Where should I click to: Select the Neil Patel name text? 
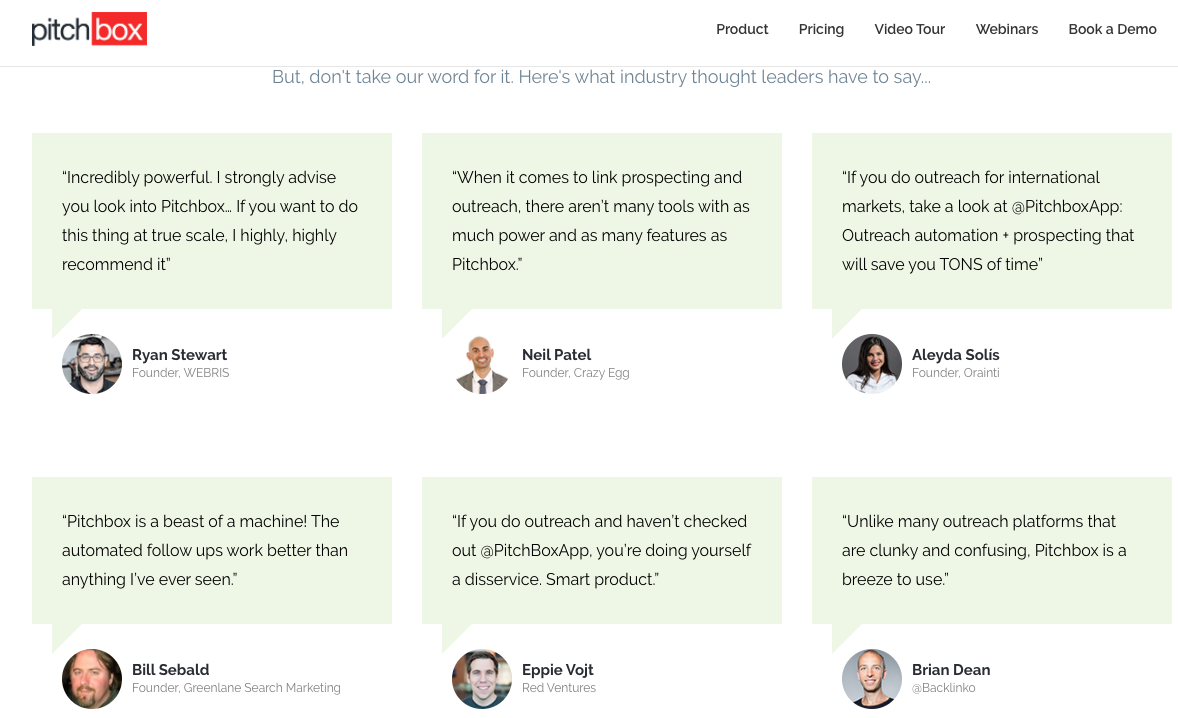(x=556, y=354)
